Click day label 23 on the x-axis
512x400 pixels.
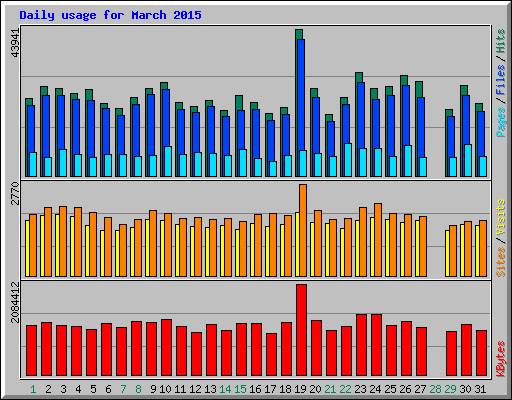click(360, 389)
